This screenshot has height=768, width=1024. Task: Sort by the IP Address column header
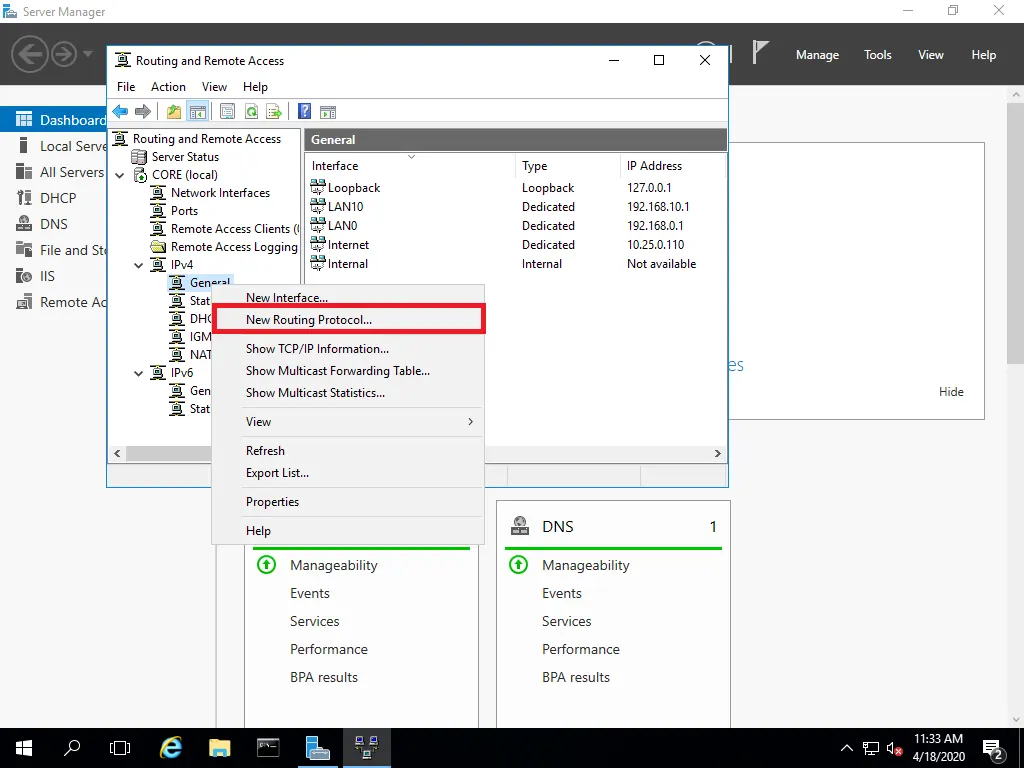(671, 166)
